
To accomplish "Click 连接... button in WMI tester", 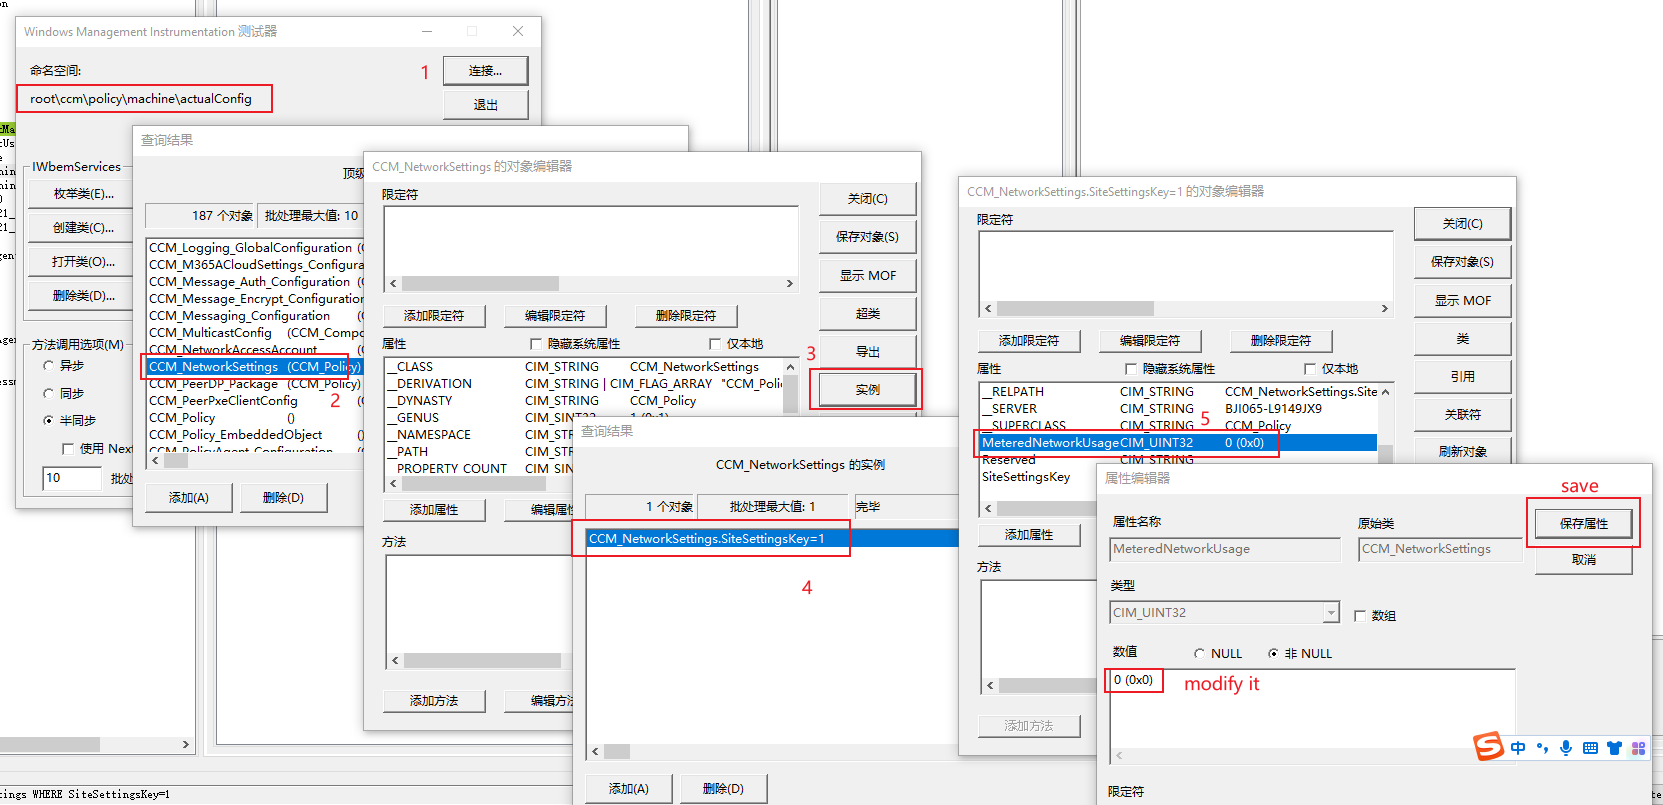I will click(485, 71).
